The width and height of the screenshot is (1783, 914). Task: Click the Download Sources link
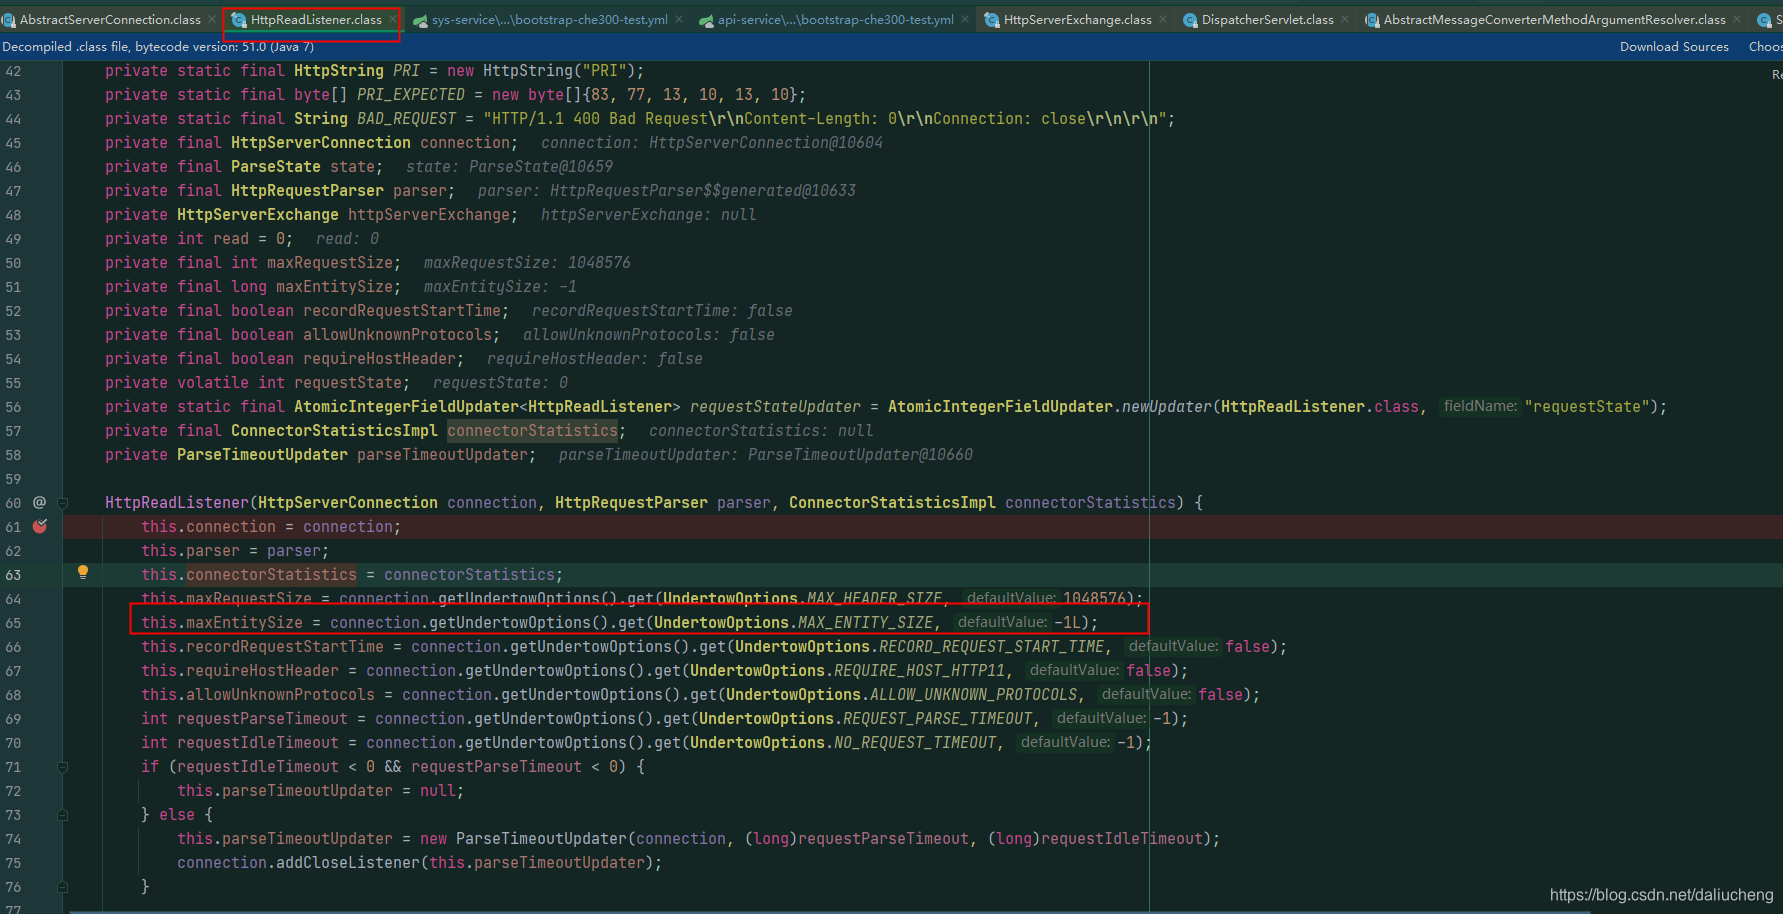pyautogui.click(x=1674, y=47)
